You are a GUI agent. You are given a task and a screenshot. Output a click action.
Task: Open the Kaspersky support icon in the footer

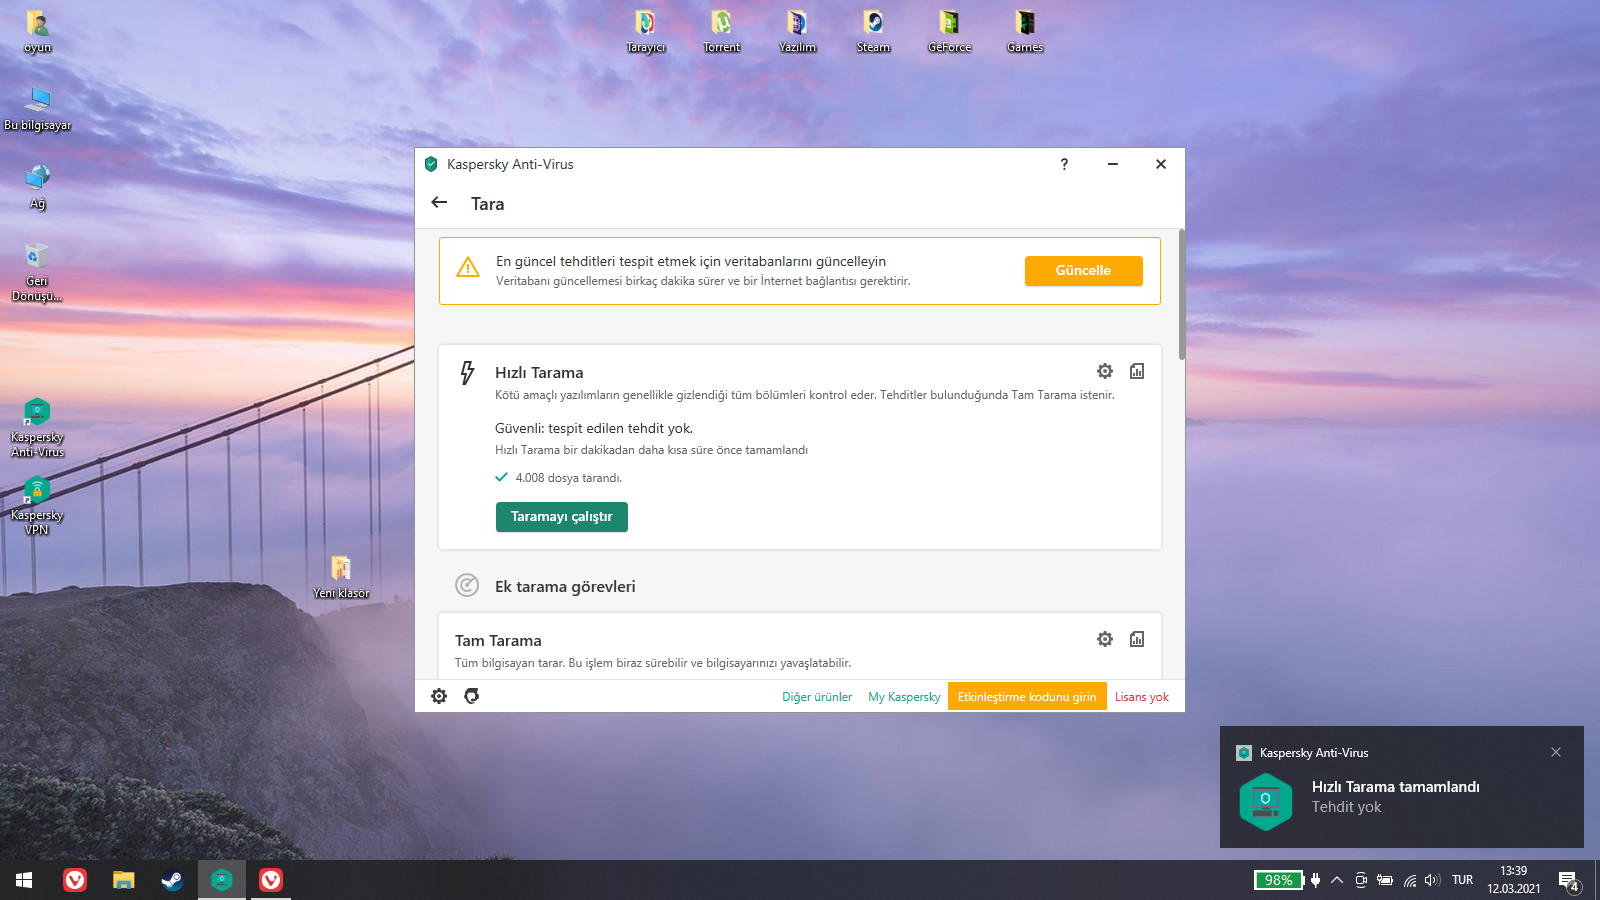[472, 696]
